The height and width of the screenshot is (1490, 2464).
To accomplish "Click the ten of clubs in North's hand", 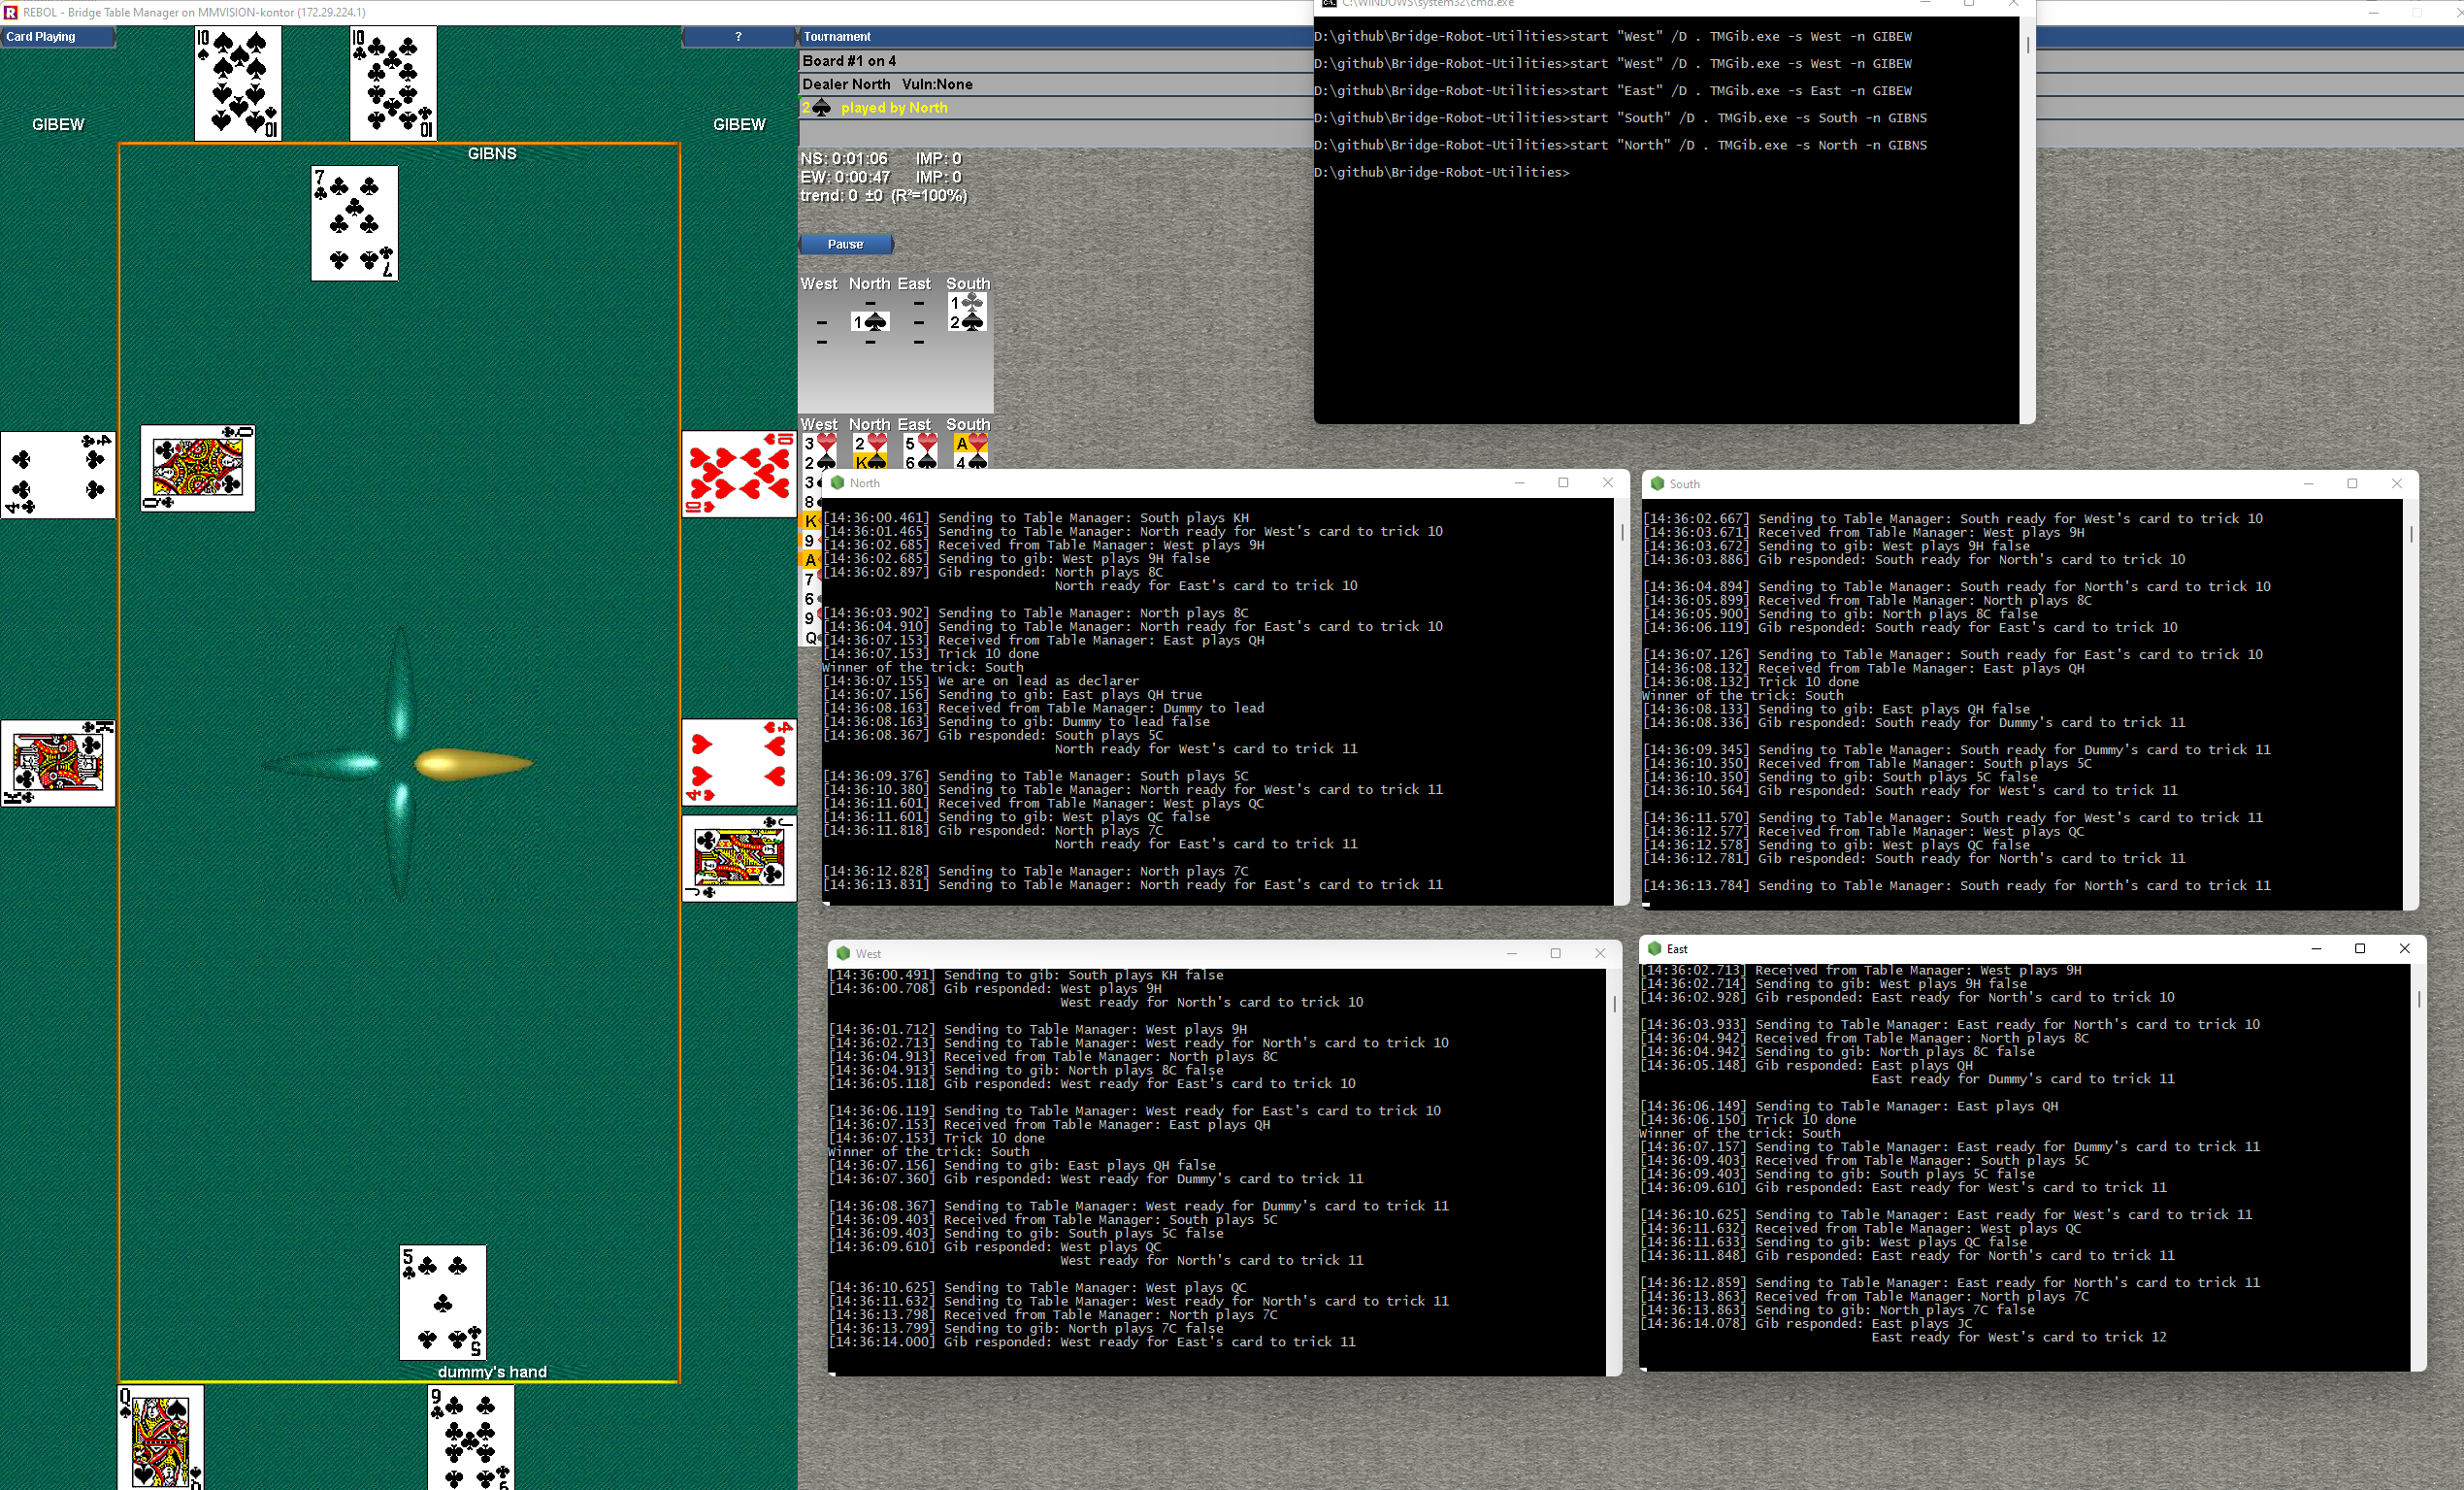I will [x=393, y=83].
